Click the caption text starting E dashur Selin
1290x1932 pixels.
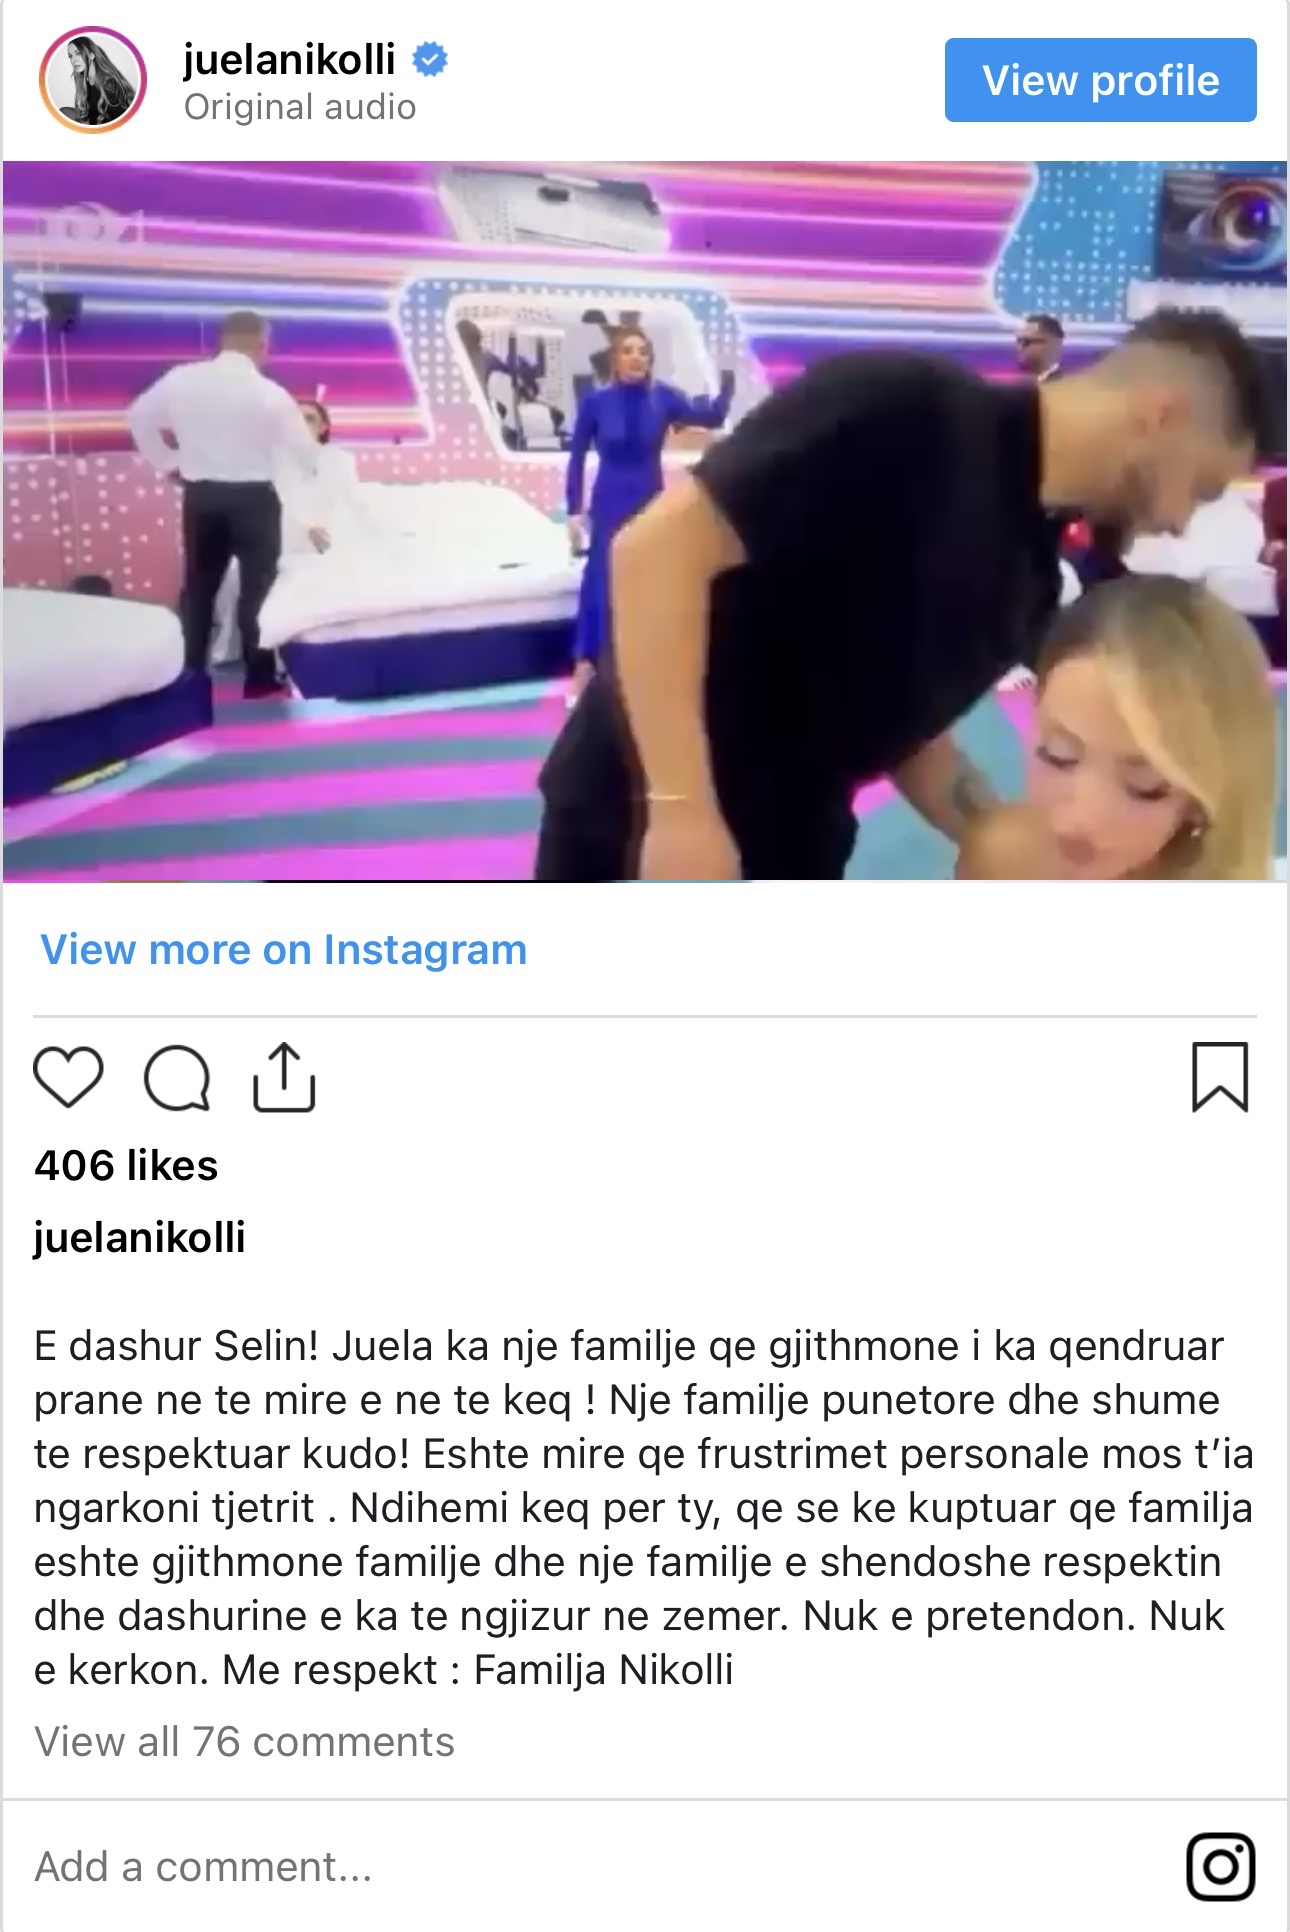point(643,1508)
